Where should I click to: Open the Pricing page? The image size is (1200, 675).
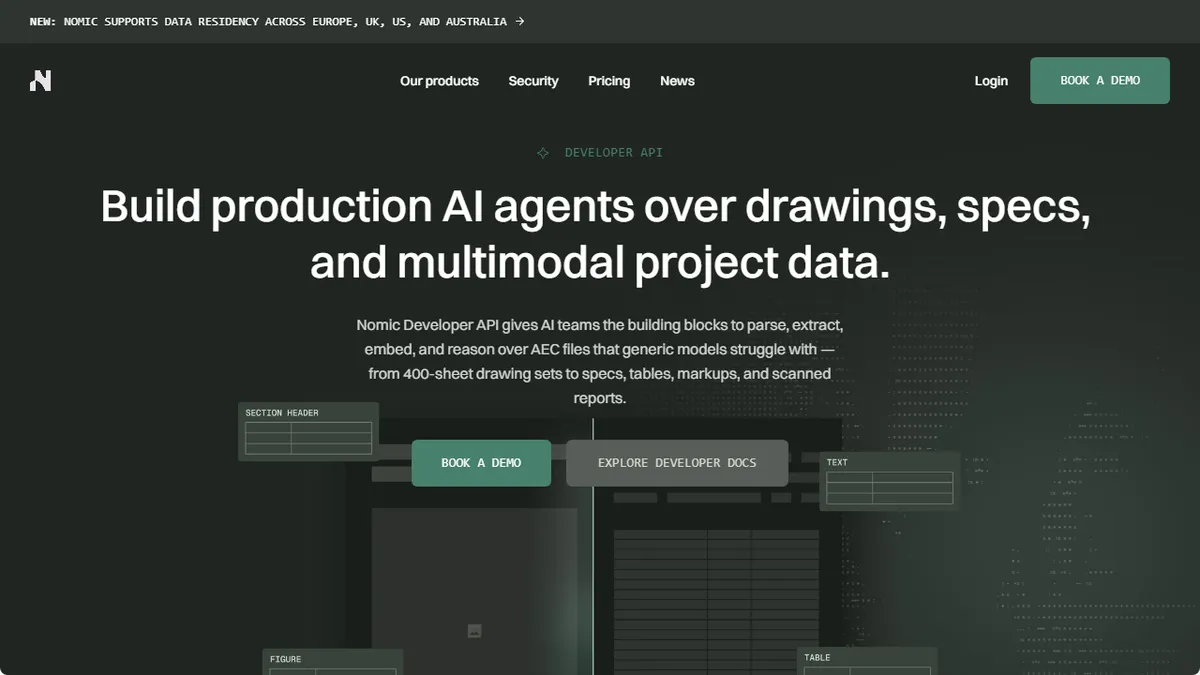tap(609, 81)
